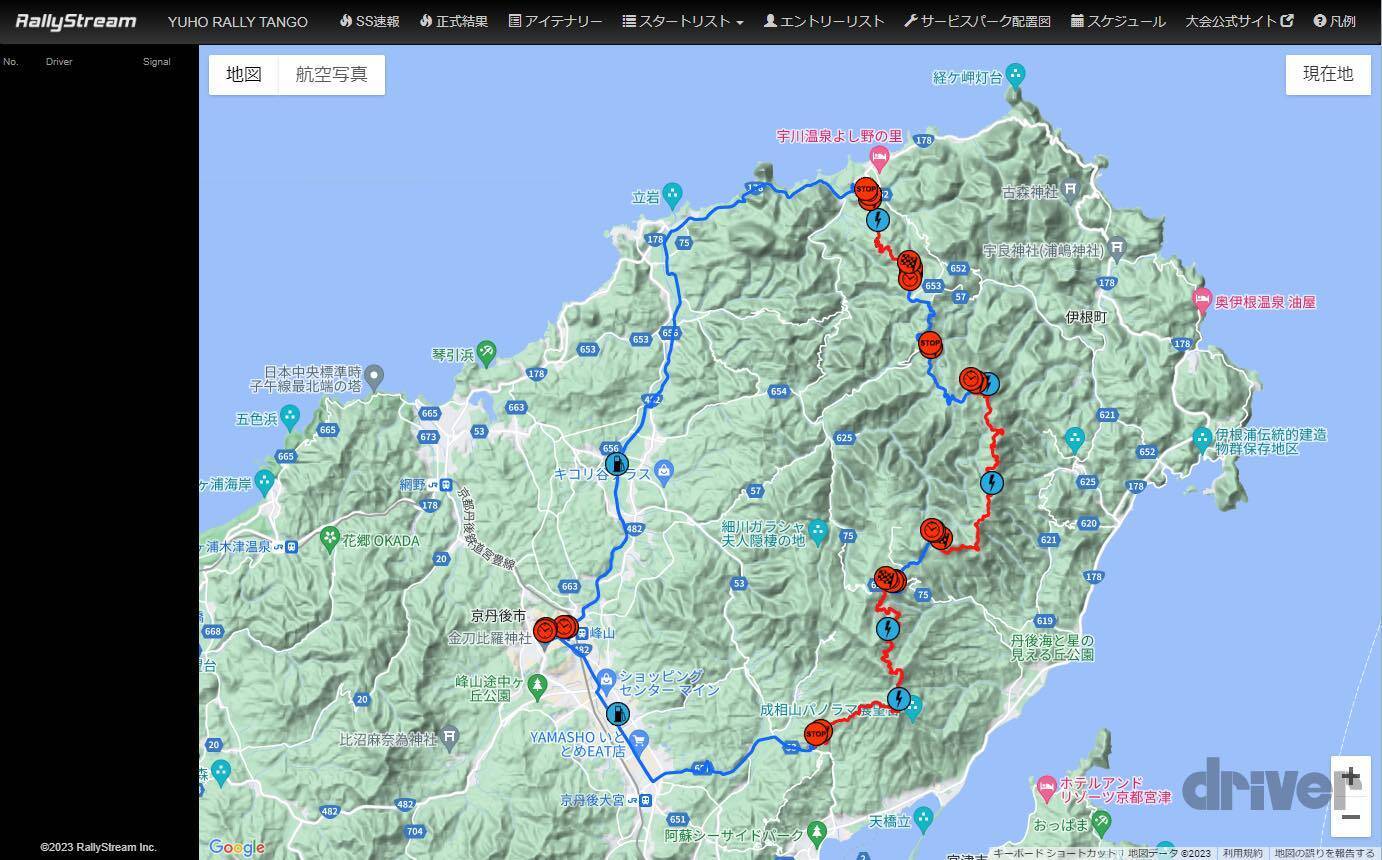Click the lightning marker beside 成相山パノラマ展望所
Viewport: 1382px width, 860px height.
(899, 699)
